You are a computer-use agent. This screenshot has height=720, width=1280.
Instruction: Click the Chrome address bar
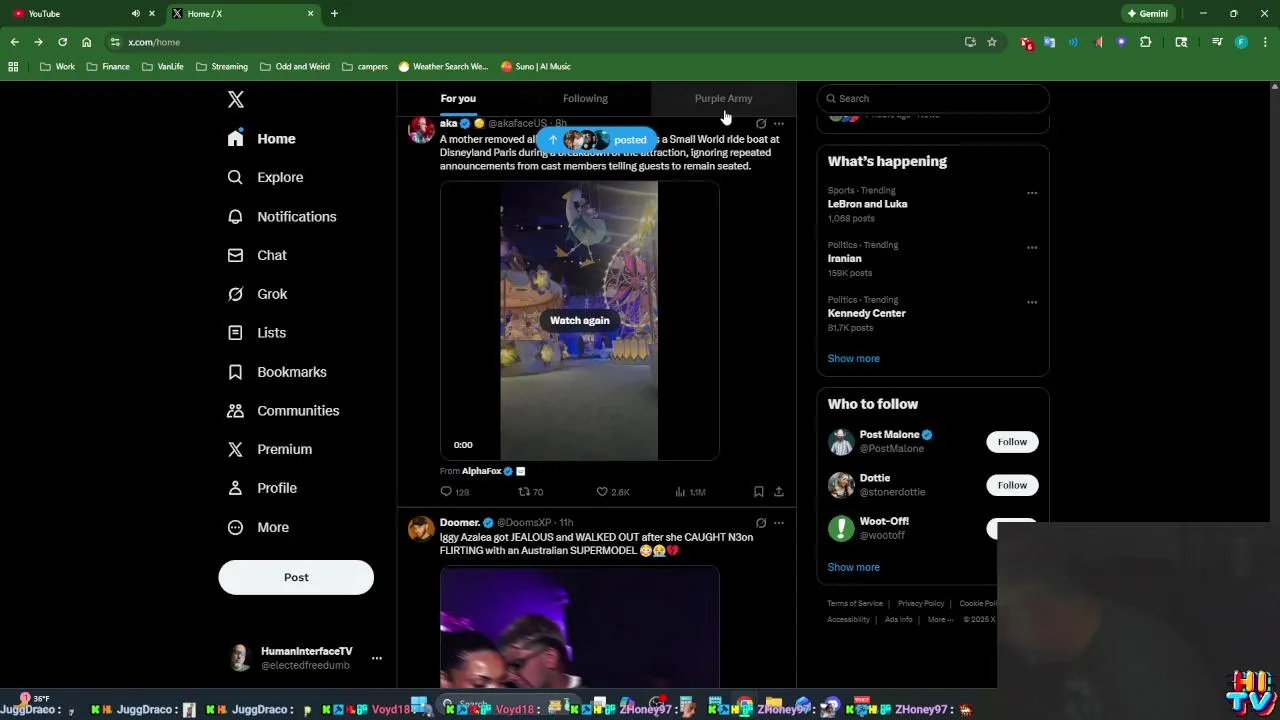pyautogui.click(x=540, y=42)
